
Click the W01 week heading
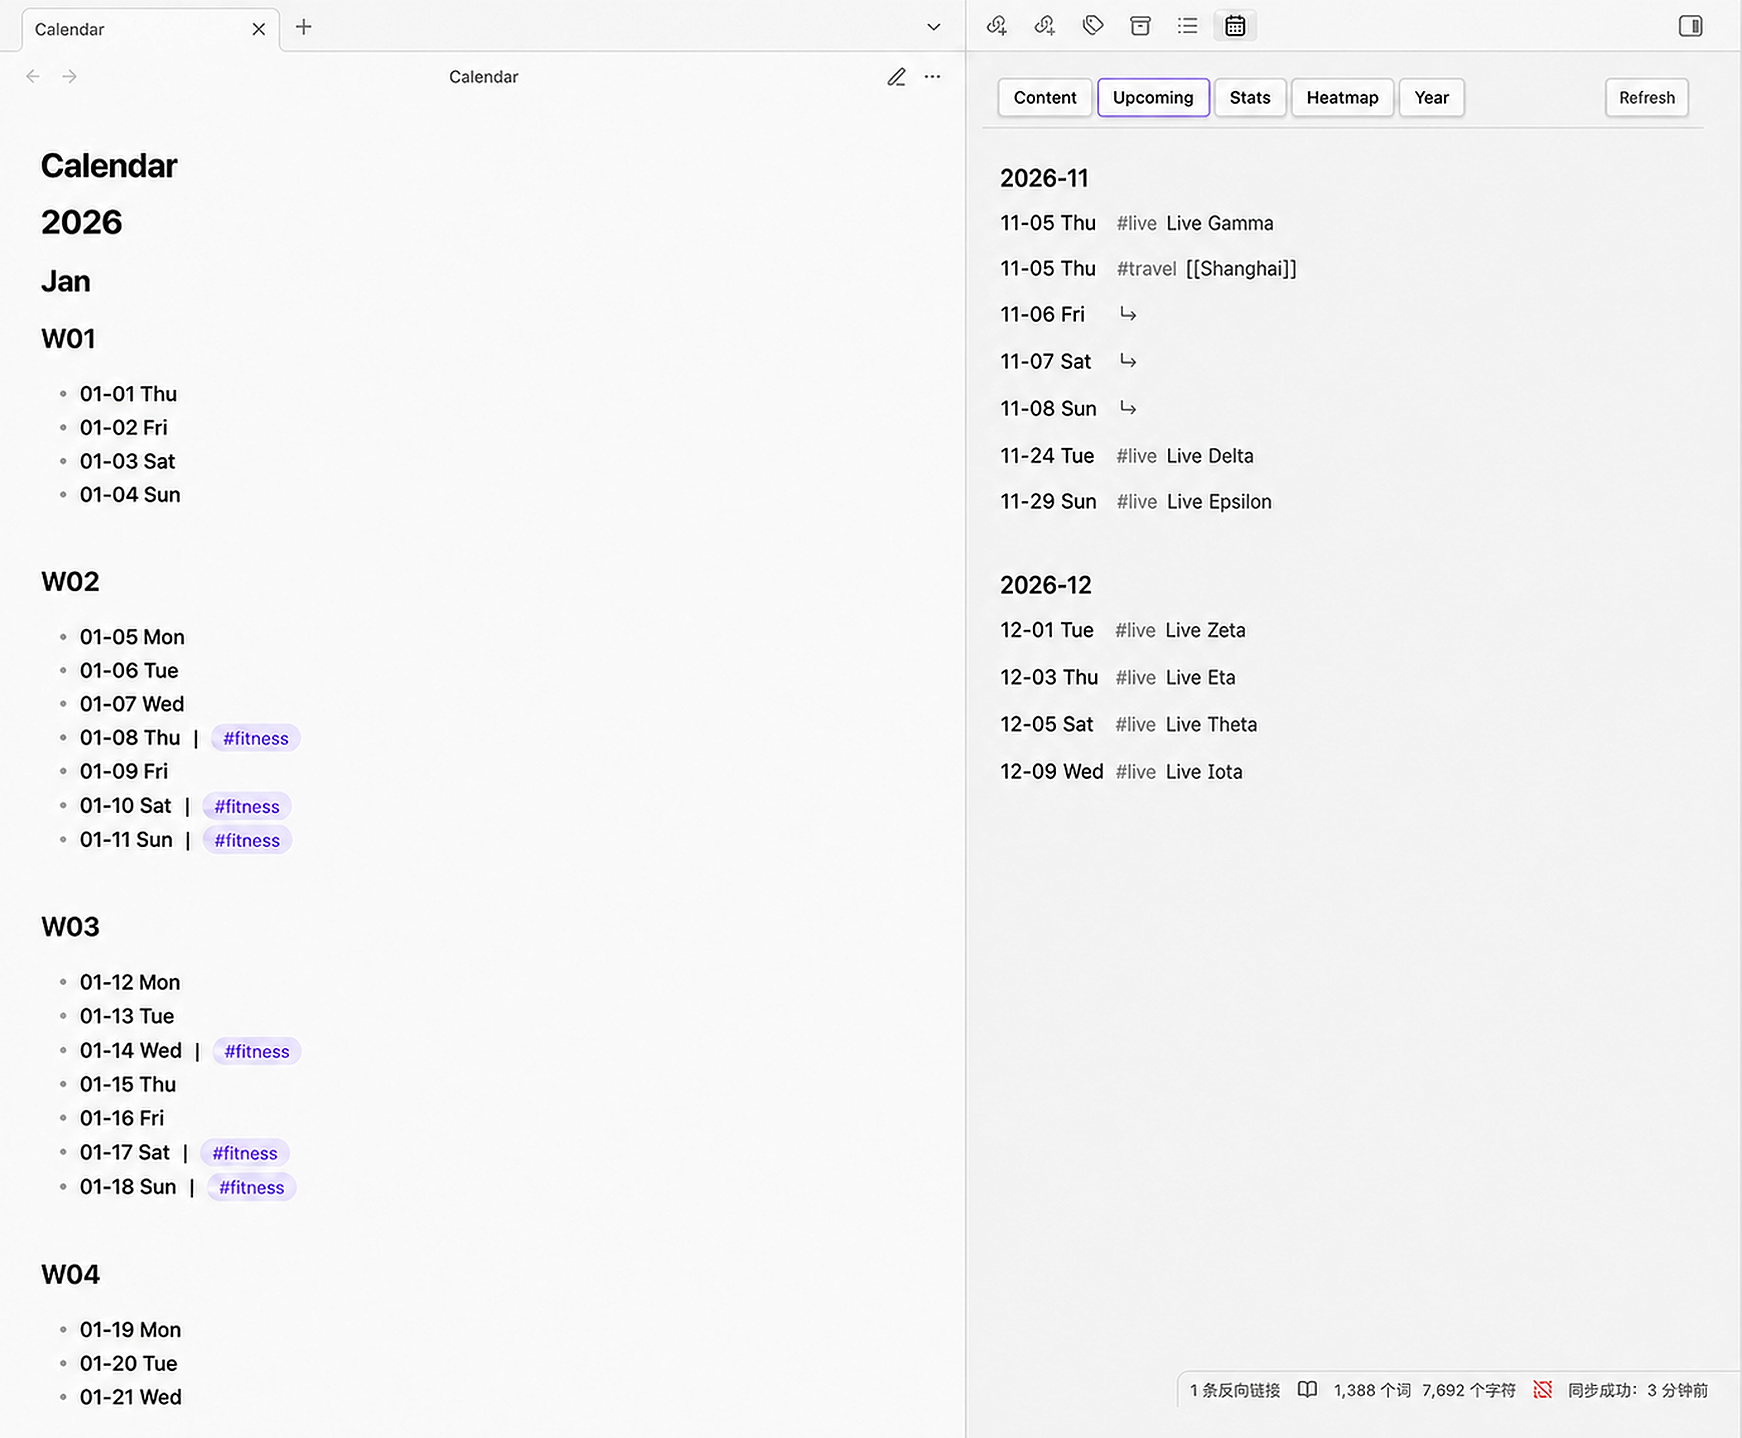pos(68,339)
